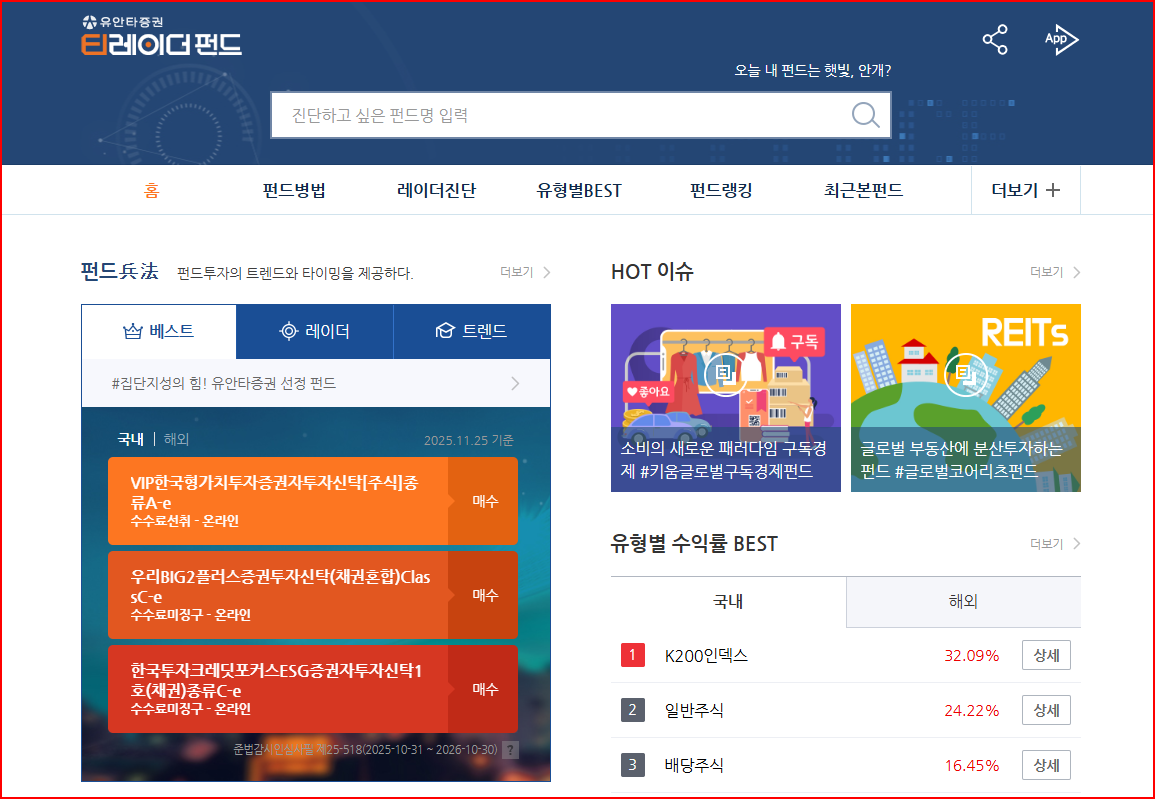The image size is (1155, 799).
Task: Click 매수 for 한국투자크레딧포커스ESG fund
Action: click(483, 689)
